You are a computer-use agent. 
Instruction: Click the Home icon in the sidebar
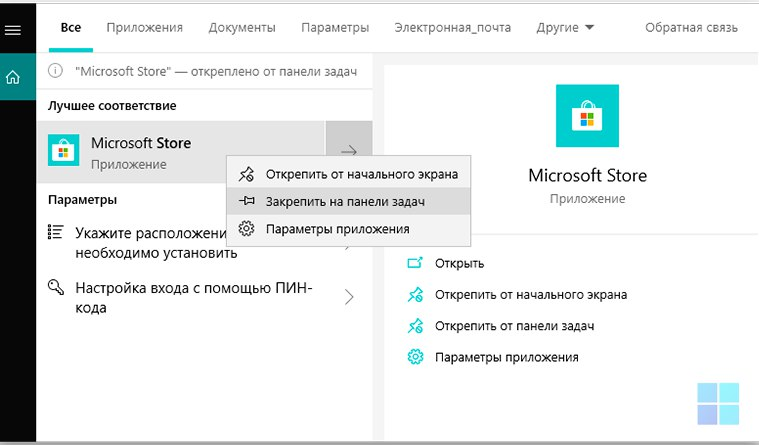[x=13, y=77]
